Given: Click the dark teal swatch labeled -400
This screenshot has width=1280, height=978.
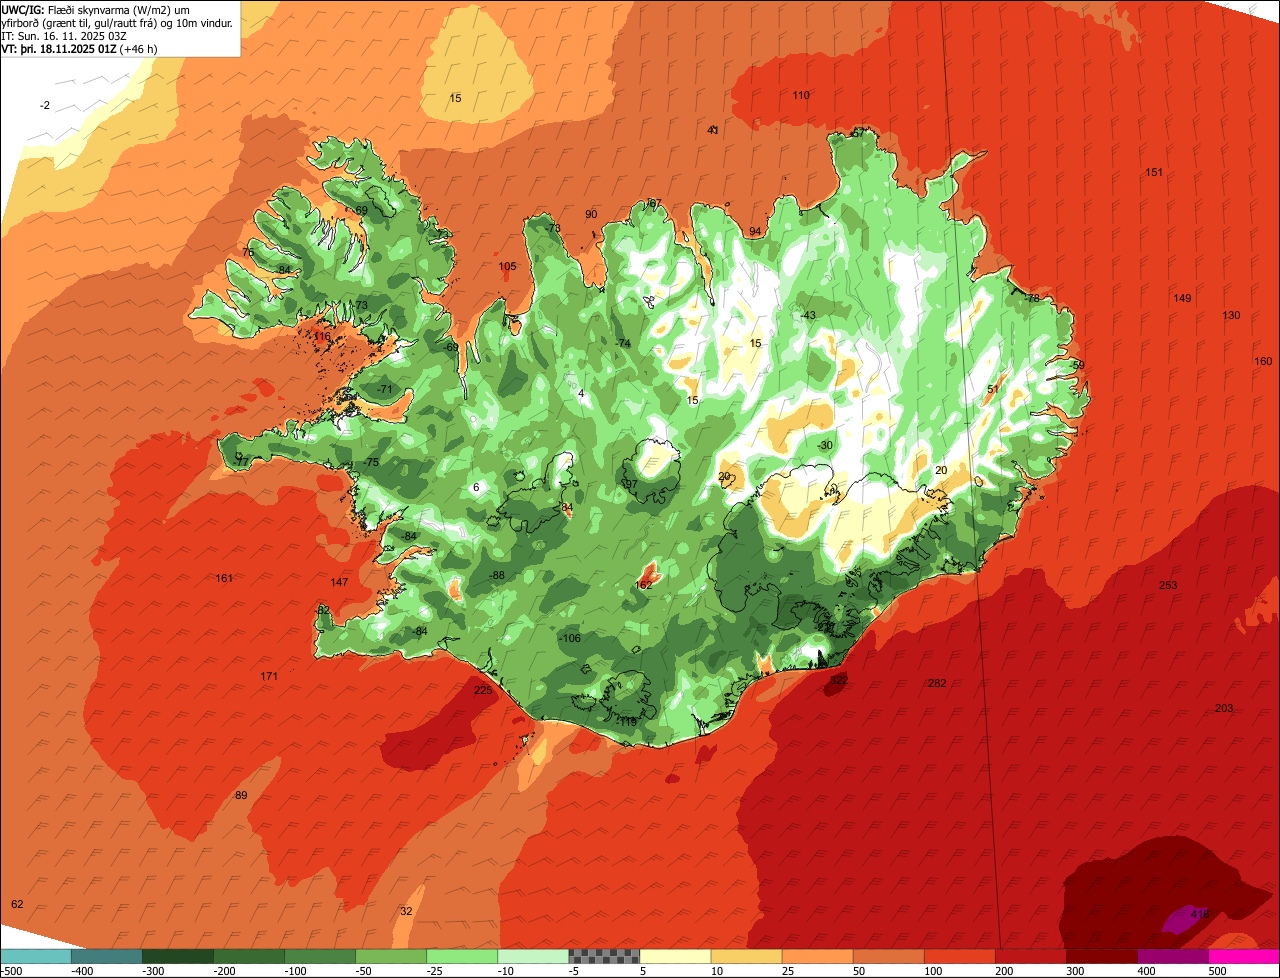Looking at the screenshot, I should pos(107,956).
